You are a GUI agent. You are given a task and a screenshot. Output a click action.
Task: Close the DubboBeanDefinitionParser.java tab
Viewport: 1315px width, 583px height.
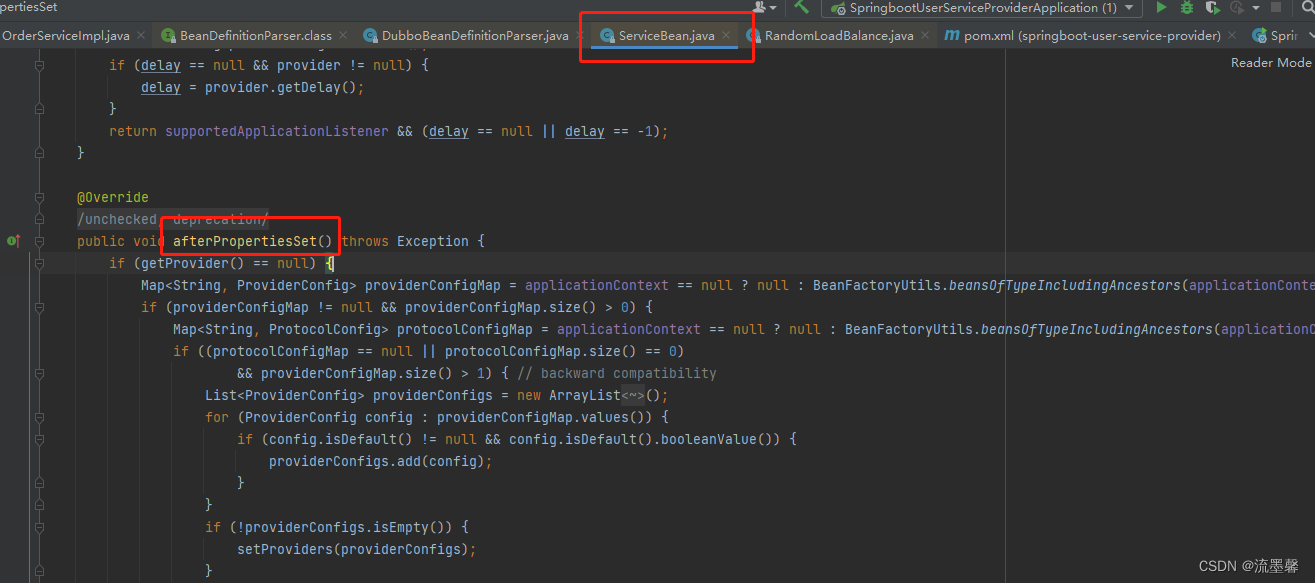click(x=579, y=36)
